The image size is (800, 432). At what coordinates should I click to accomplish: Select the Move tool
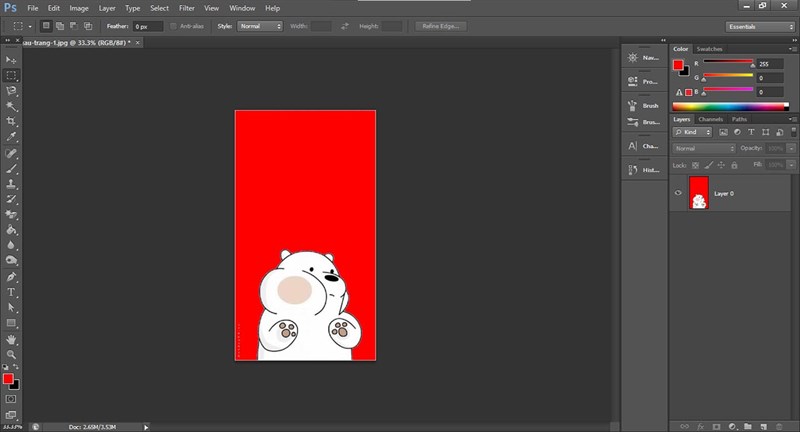[x=11, y=60]
